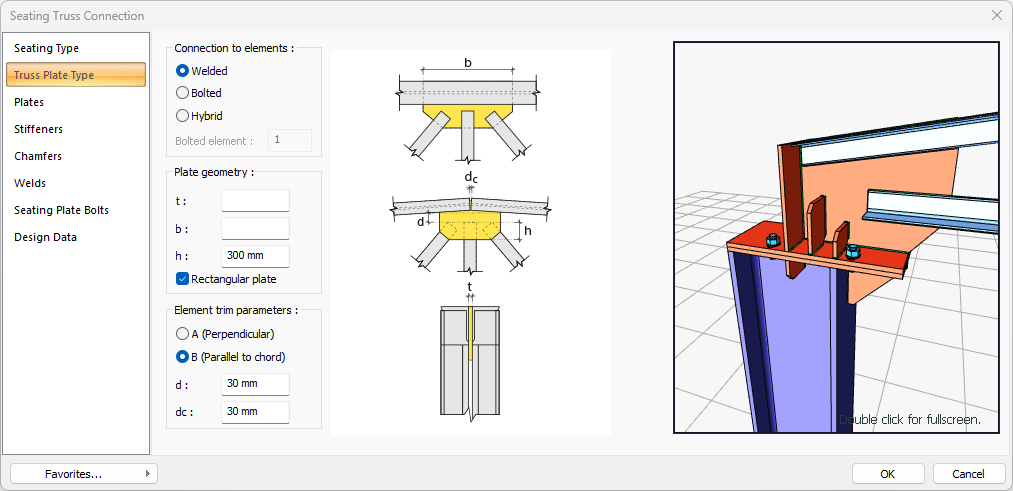The width and height of the screenshot is (1013, 491).
Task: Open the Plates section
Action: coord(29,102)
